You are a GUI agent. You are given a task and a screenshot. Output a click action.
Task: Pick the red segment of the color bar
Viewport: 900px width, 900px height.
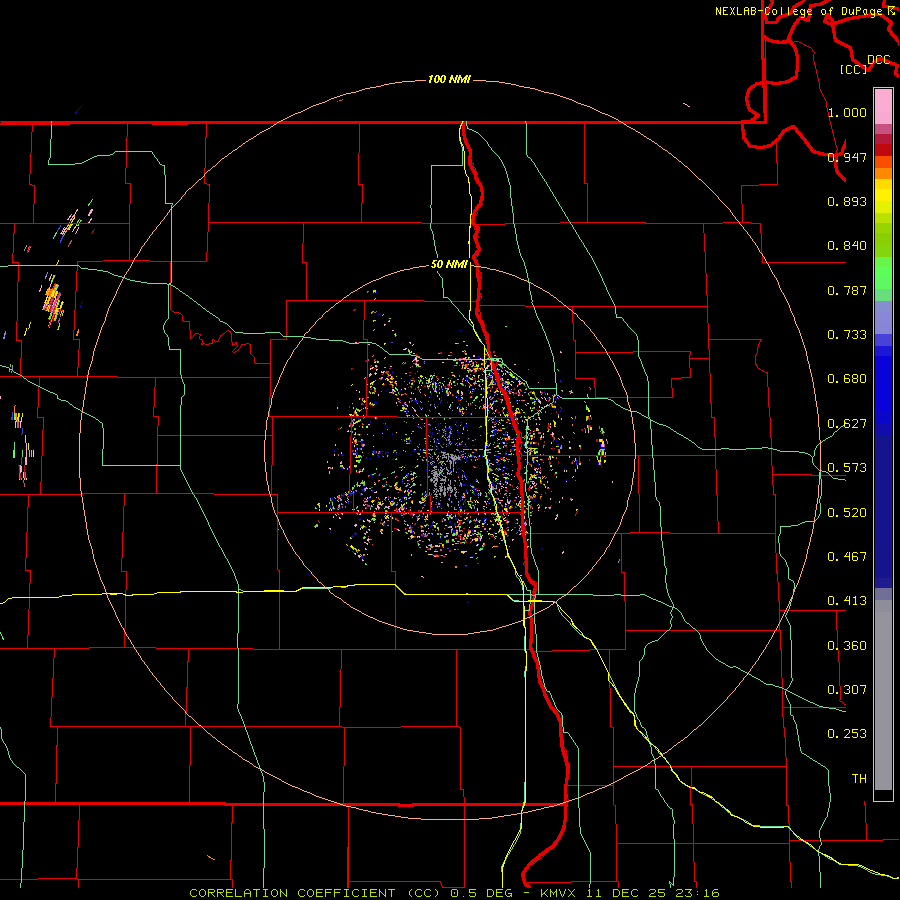coord(883,150)
